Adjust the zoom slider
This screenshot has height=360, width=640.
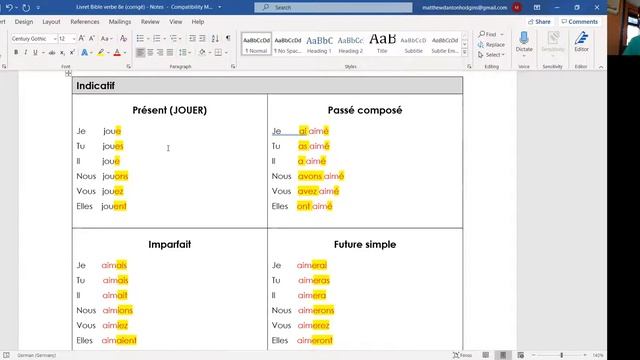click(x=562, y=355)
